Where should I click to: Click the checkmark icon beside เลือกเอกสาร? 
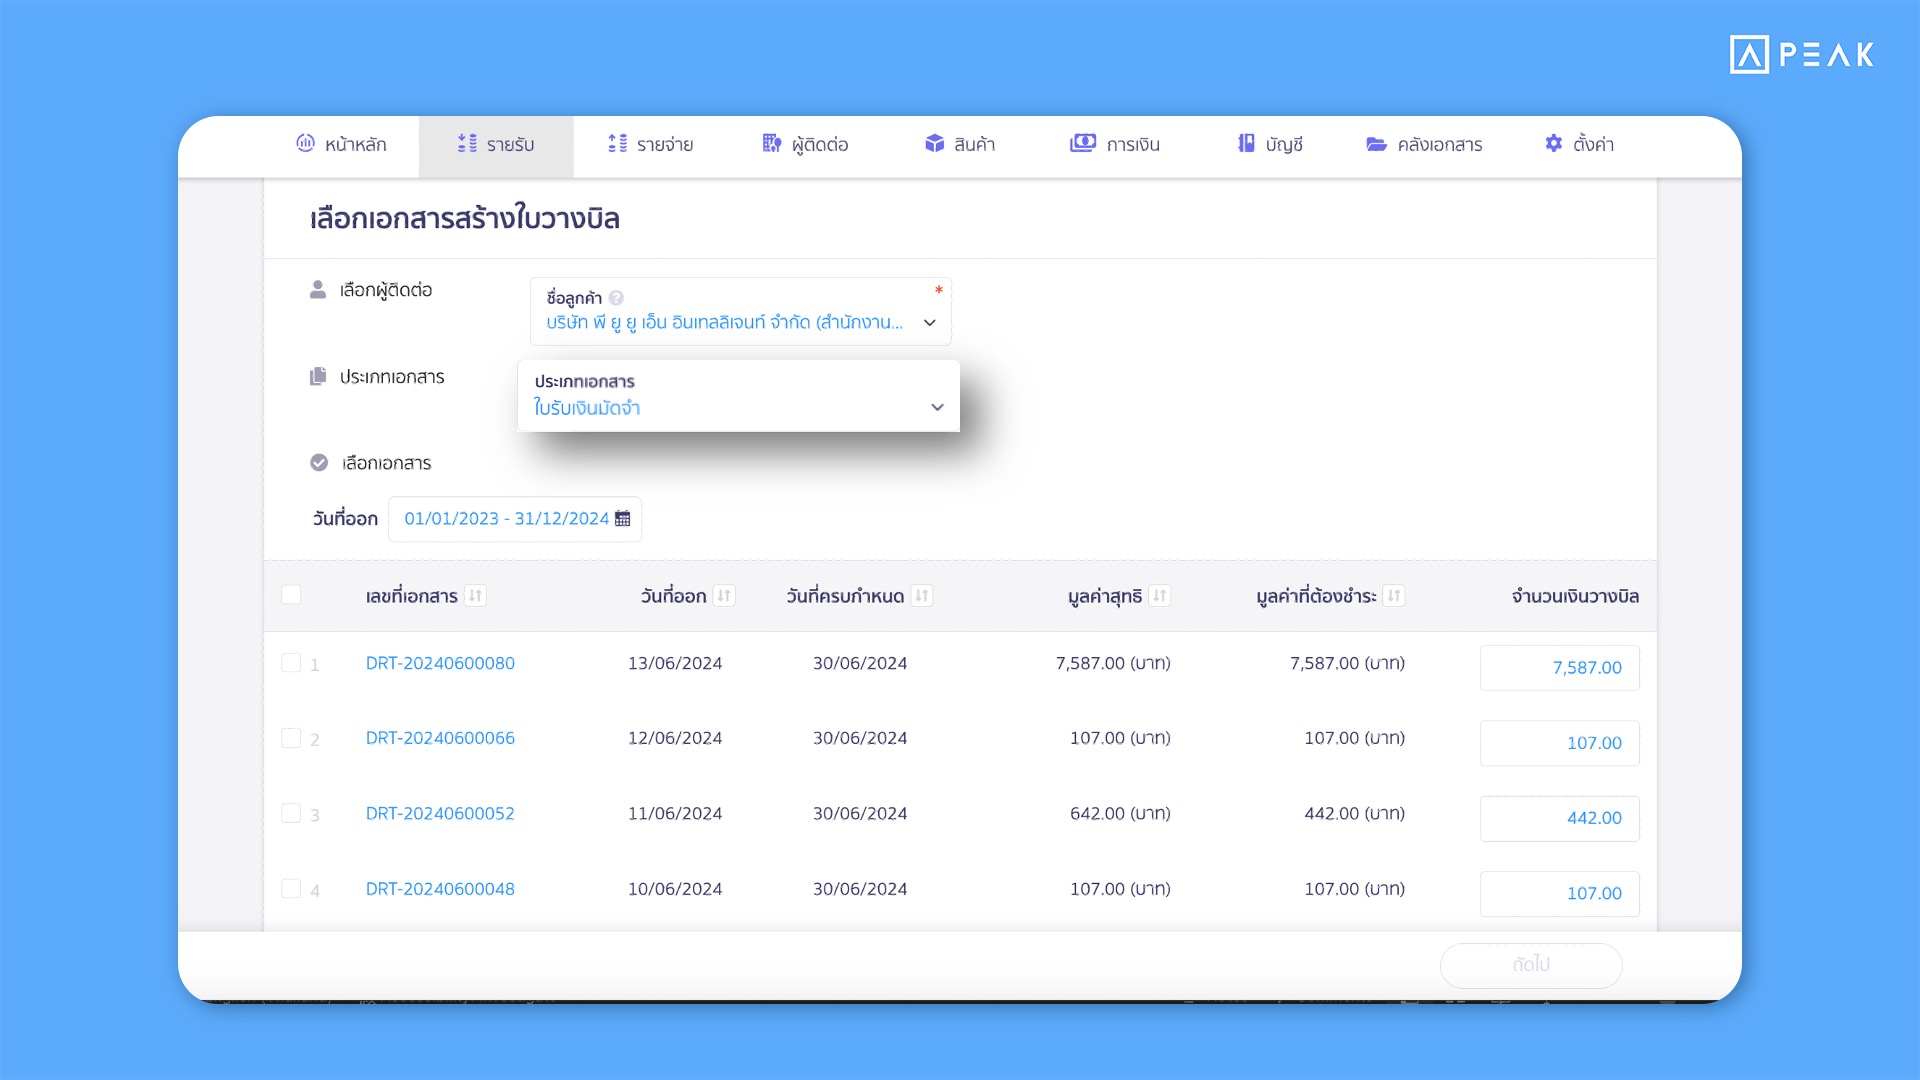(319, 463)
